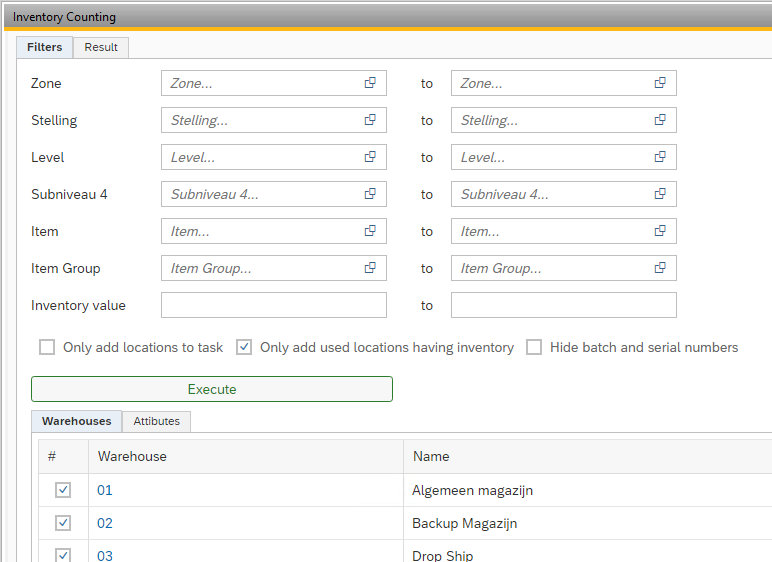The height and width of the screenshot is (562, 772).
Task: Open lookup icon in Zone from field
Action: 370,83
